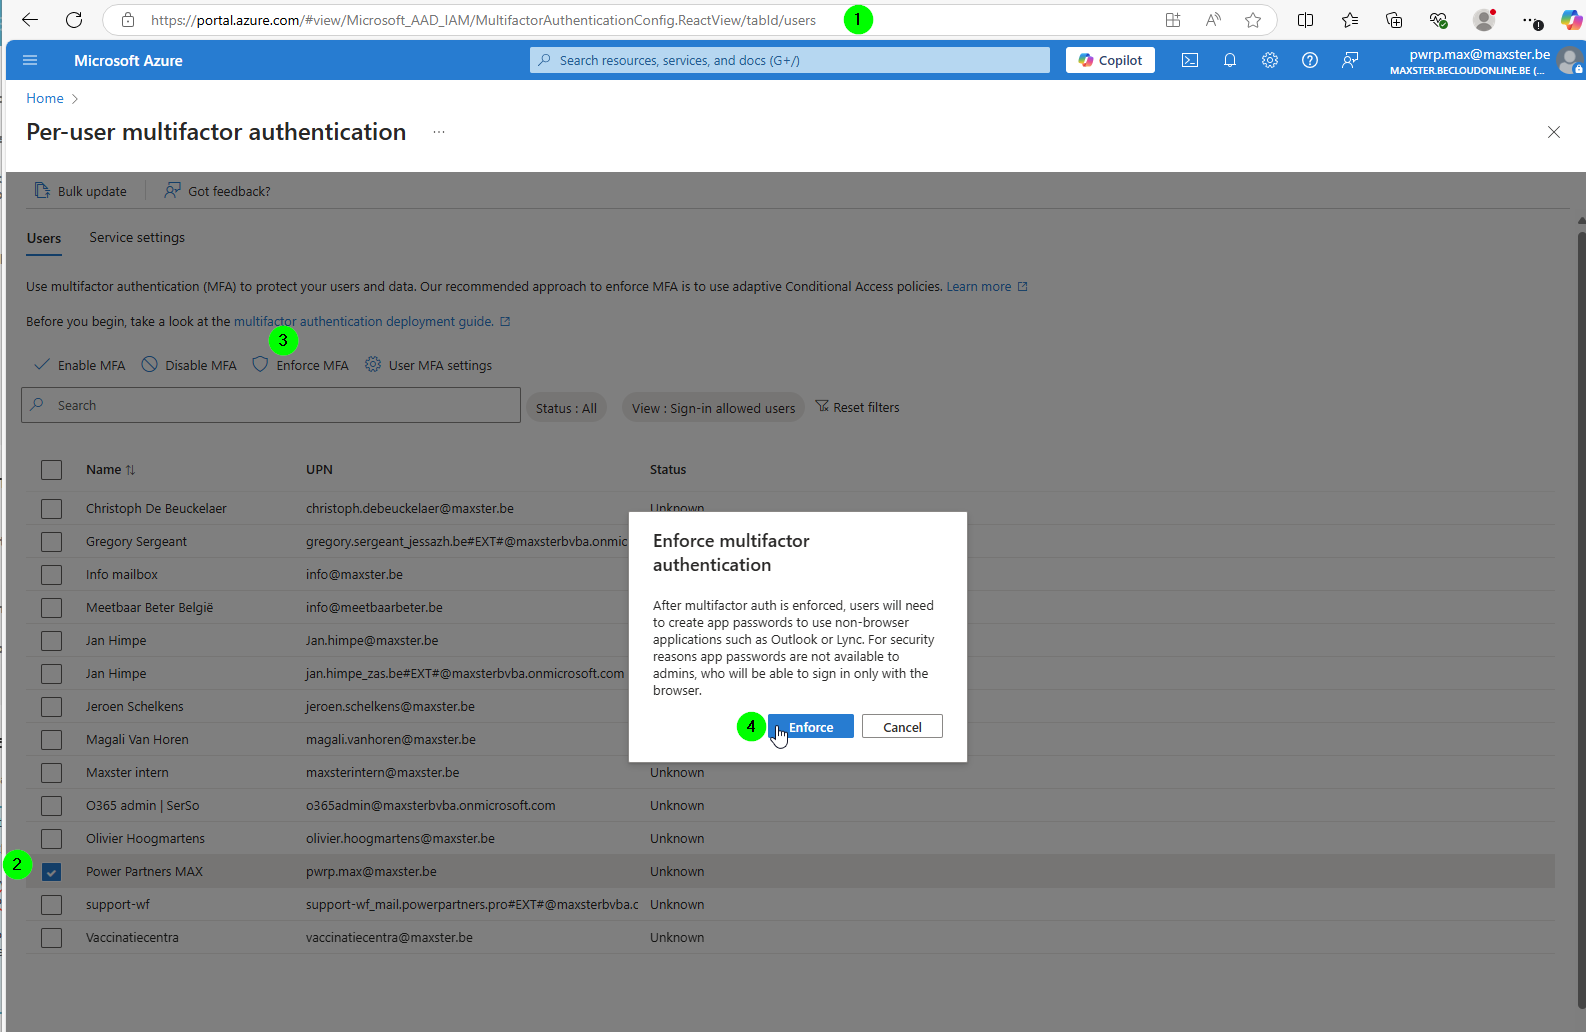Click Copilot button in Azure header
This screenshot has height=1032, width=1586.
coord(1110,60)
